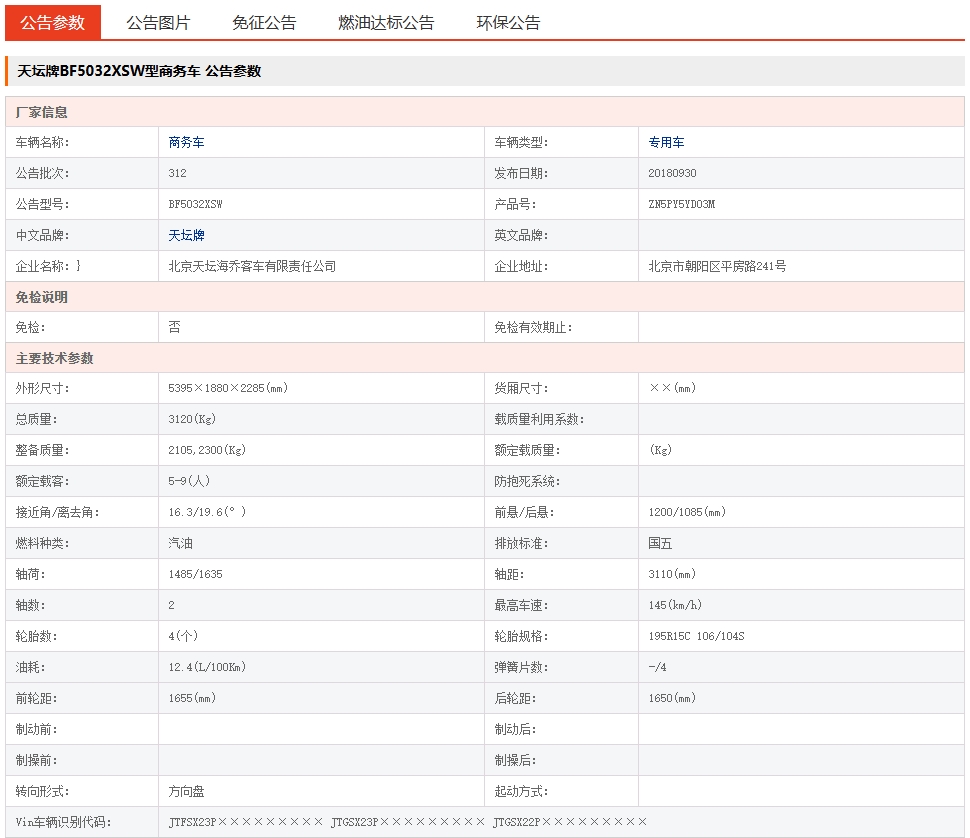The height and width of the screenshot is (838, 970).
Task: Click the 免检有效期止: label
Action: pos(533,327)
